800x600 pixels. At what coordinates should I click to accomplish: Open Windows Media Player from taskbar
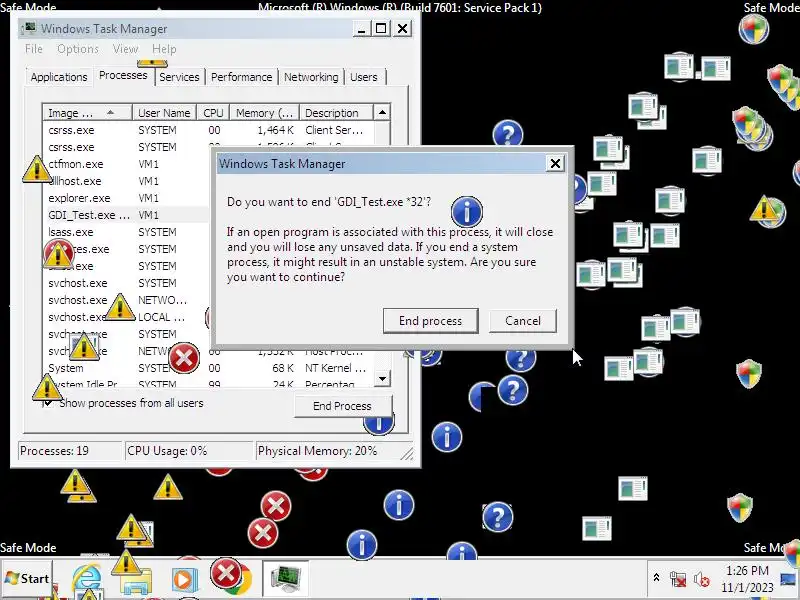coord(184,580)
